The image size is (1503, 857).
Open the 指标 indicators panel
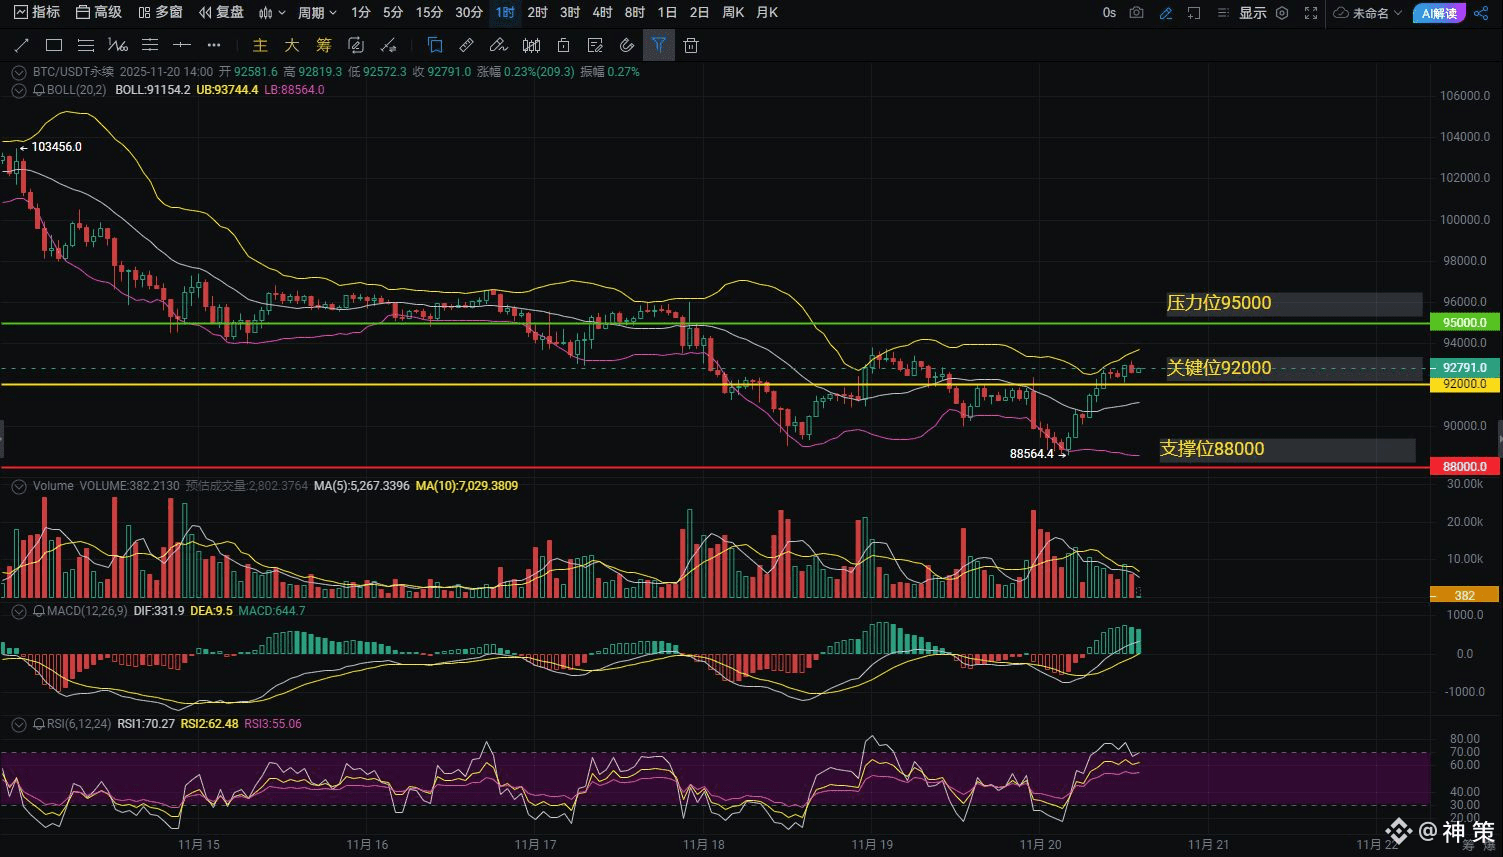point(37,13)
